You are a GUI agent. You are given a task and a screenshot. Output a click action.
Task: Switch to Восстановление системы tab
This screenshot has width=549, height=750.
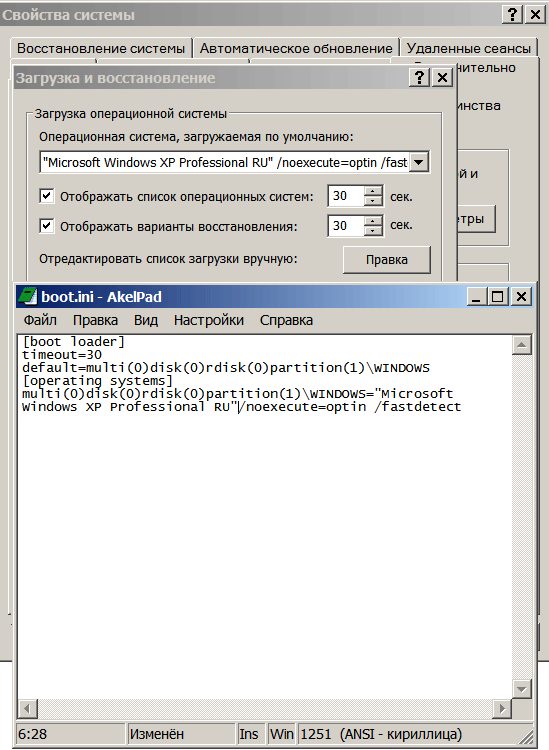pyautogui.click(x=101, y=48)
